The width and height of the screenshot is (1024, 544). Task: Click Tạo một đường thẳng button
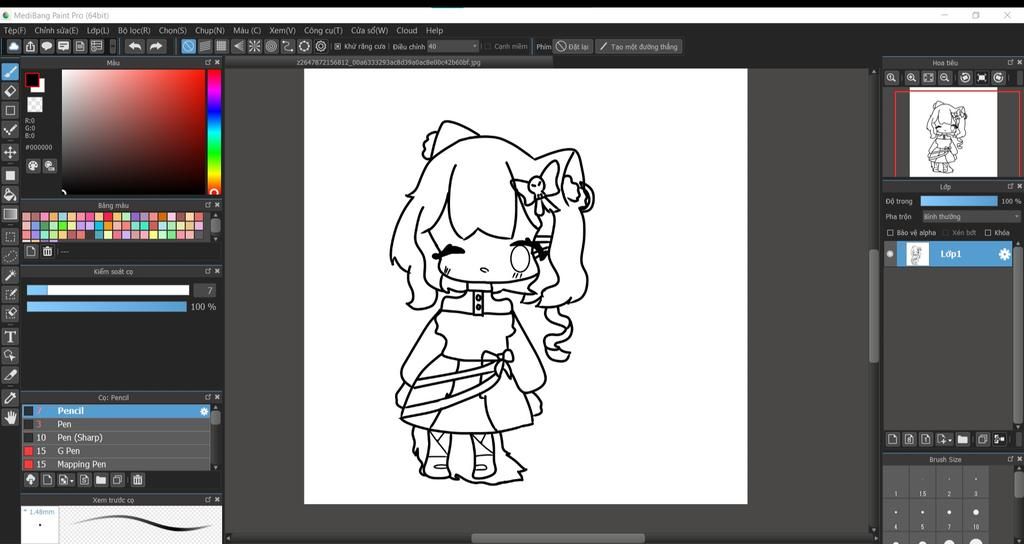click(639, 46)
